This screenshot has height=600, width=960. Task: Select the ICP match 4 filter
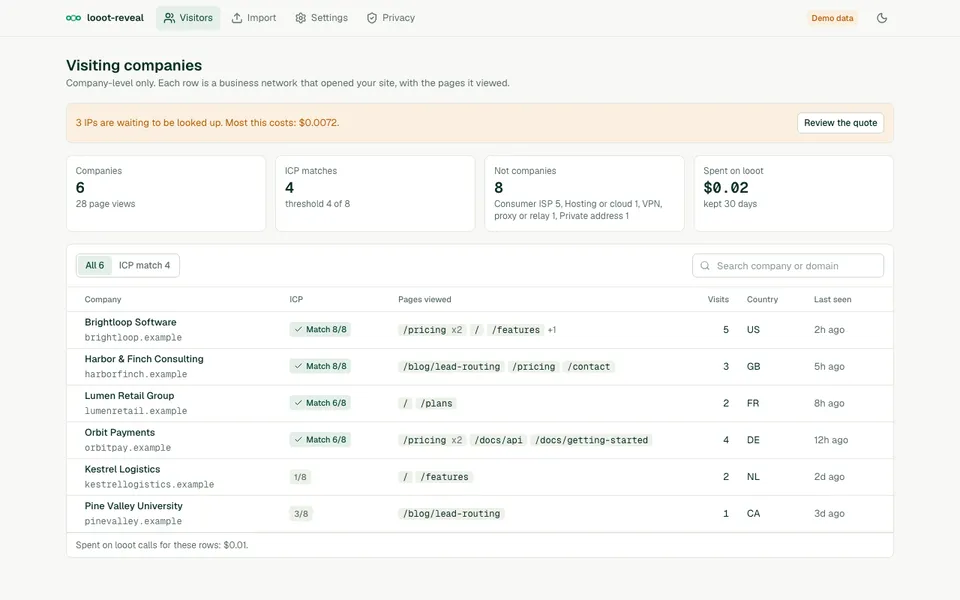click(144, 265)
